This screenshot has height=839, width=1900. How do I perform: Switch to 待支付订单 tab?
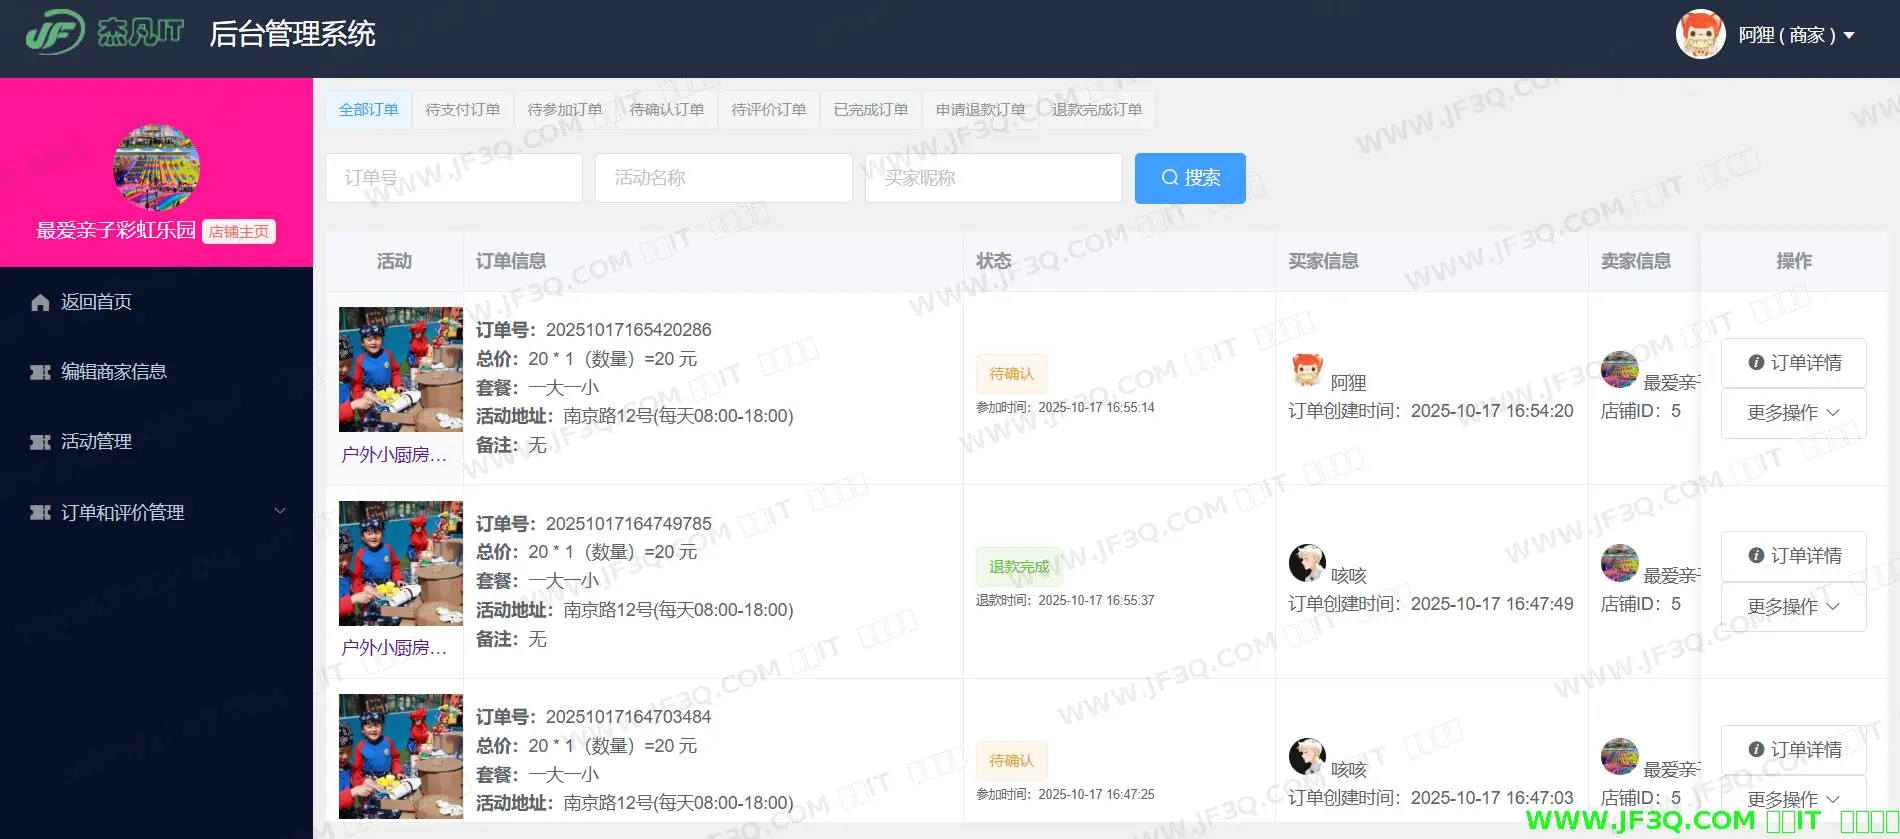(x=463, y=110)
